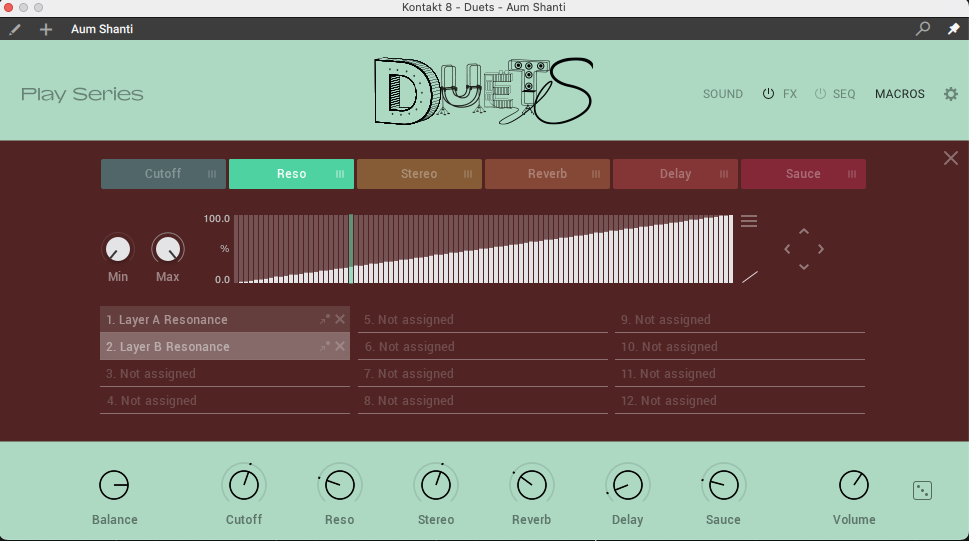The height and width of the screenshot is (541, 969).
Task: Select slot 12 Not assigned
Action: [x=740, y=401]
